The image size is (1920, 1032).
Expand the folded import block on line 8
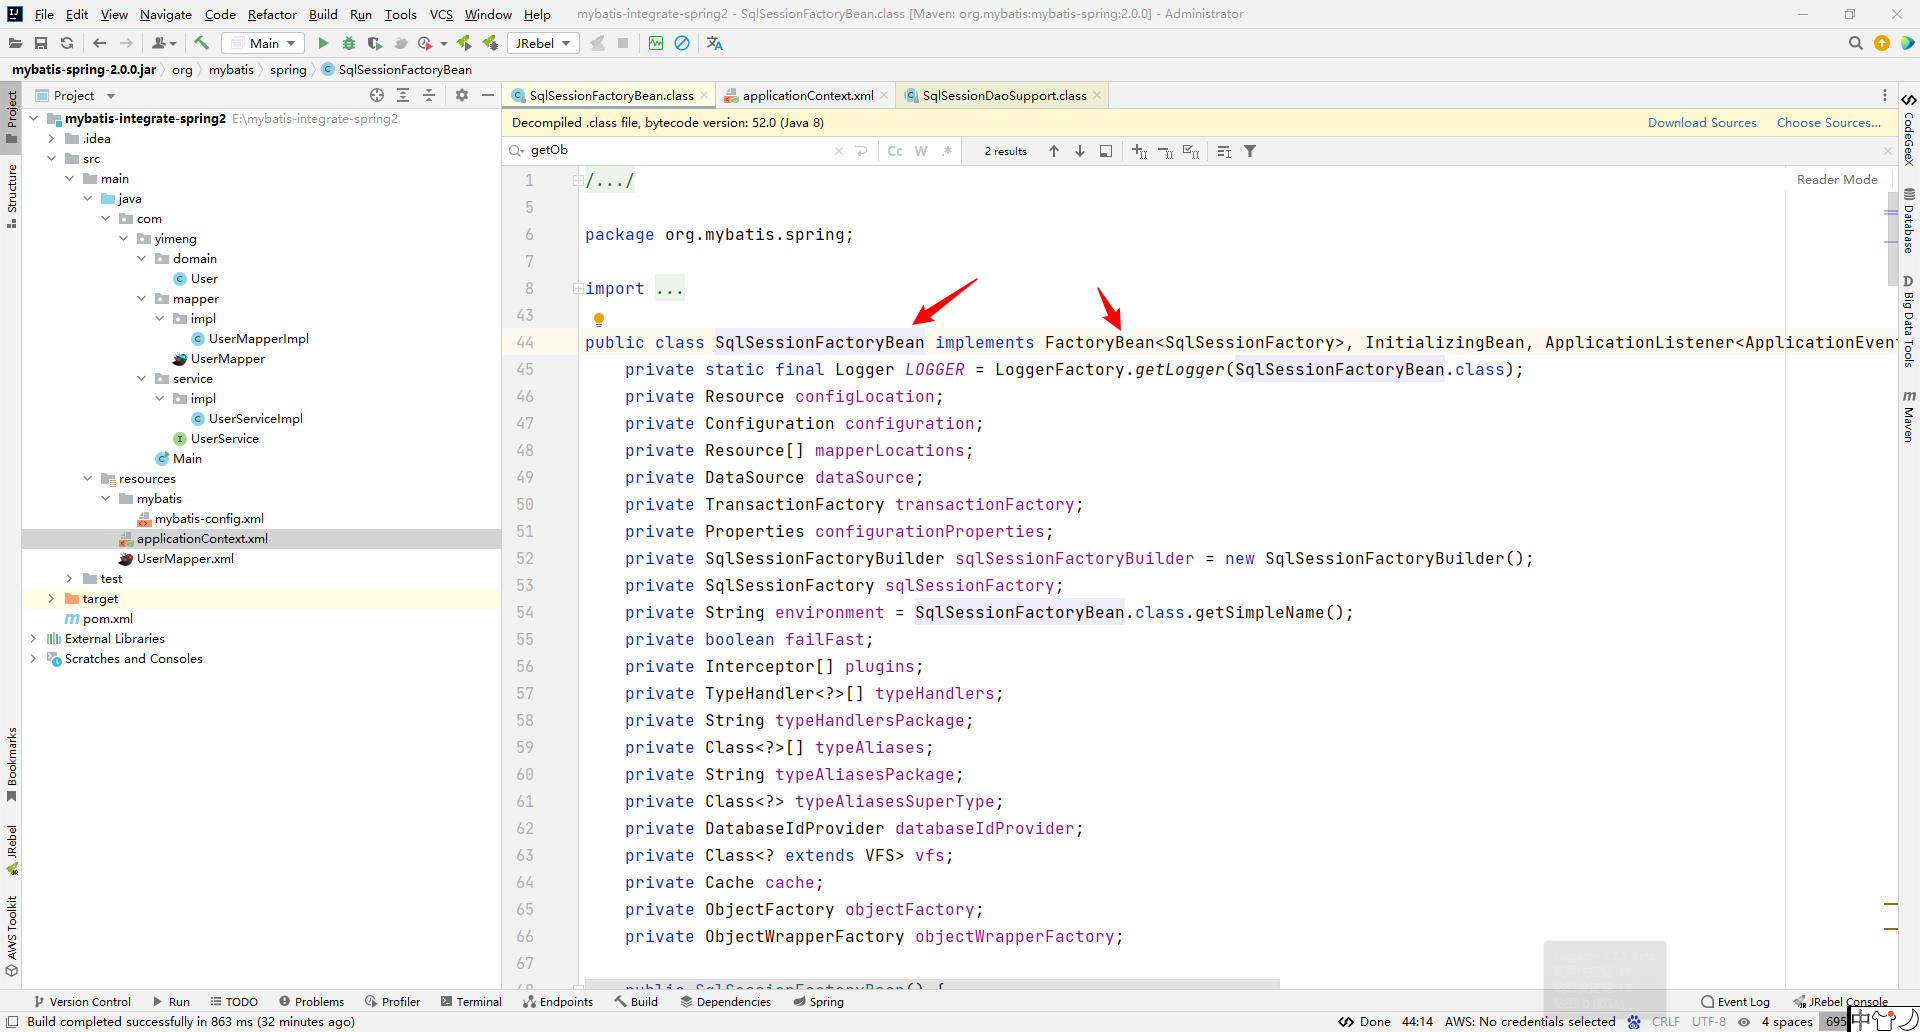pyautogui.click(x=578, y=288)
